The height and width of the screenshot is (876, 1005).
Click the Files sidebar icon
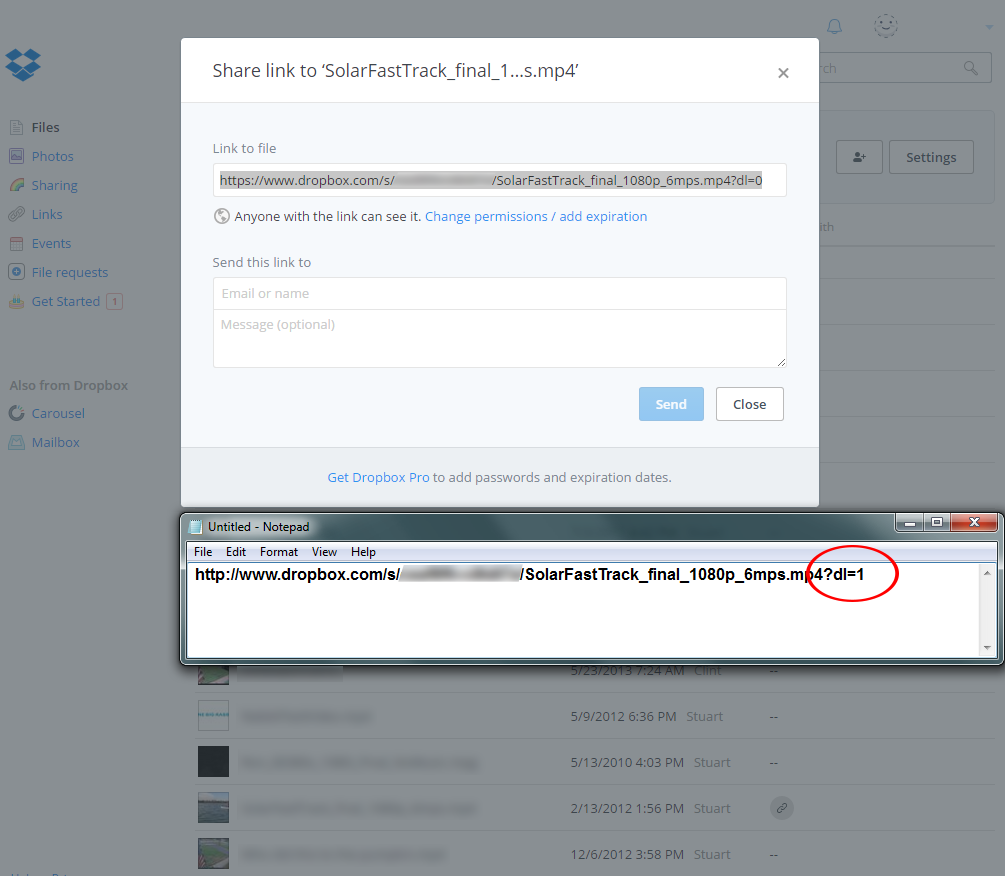tap(17, 128)
